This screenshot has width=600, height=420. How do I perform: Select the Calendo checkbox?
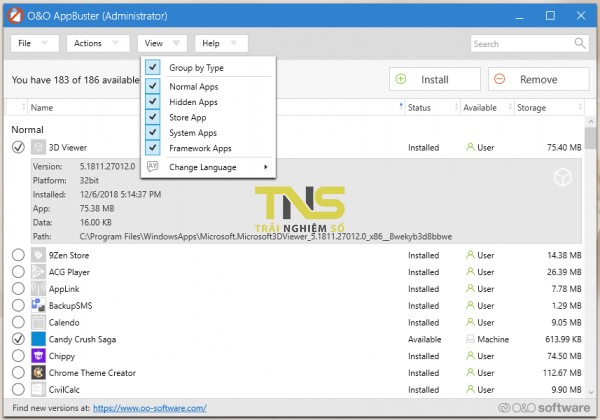[18, 322]
